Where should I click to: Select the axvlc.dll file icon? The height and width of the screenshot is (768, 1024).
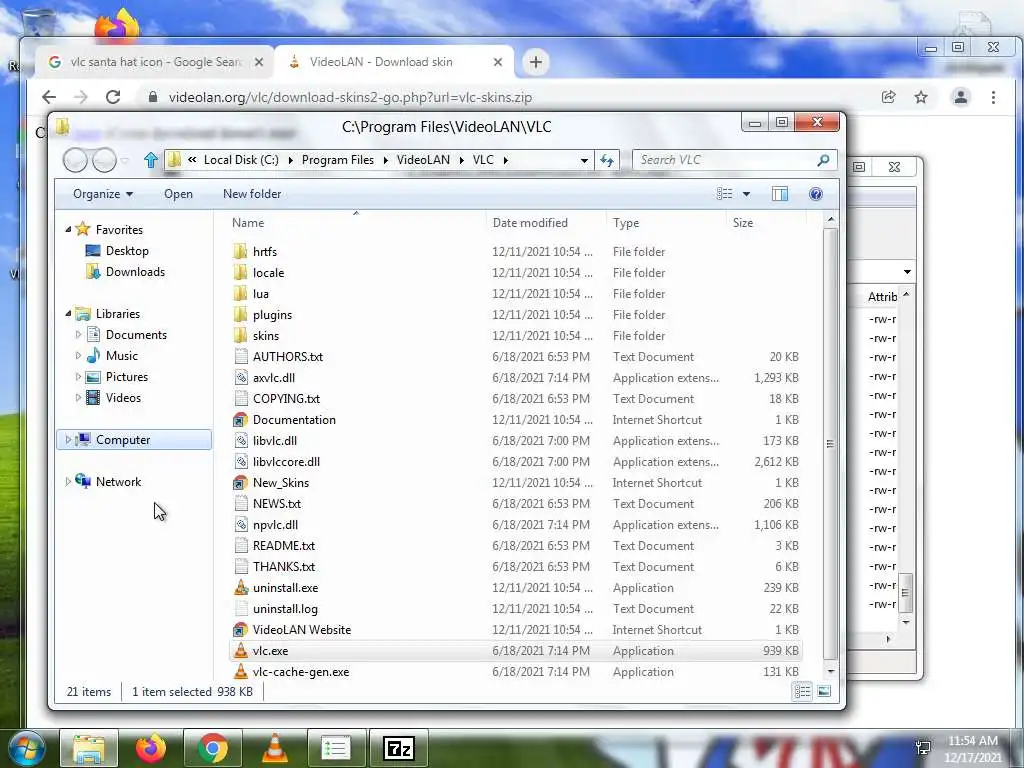[241, 377]
